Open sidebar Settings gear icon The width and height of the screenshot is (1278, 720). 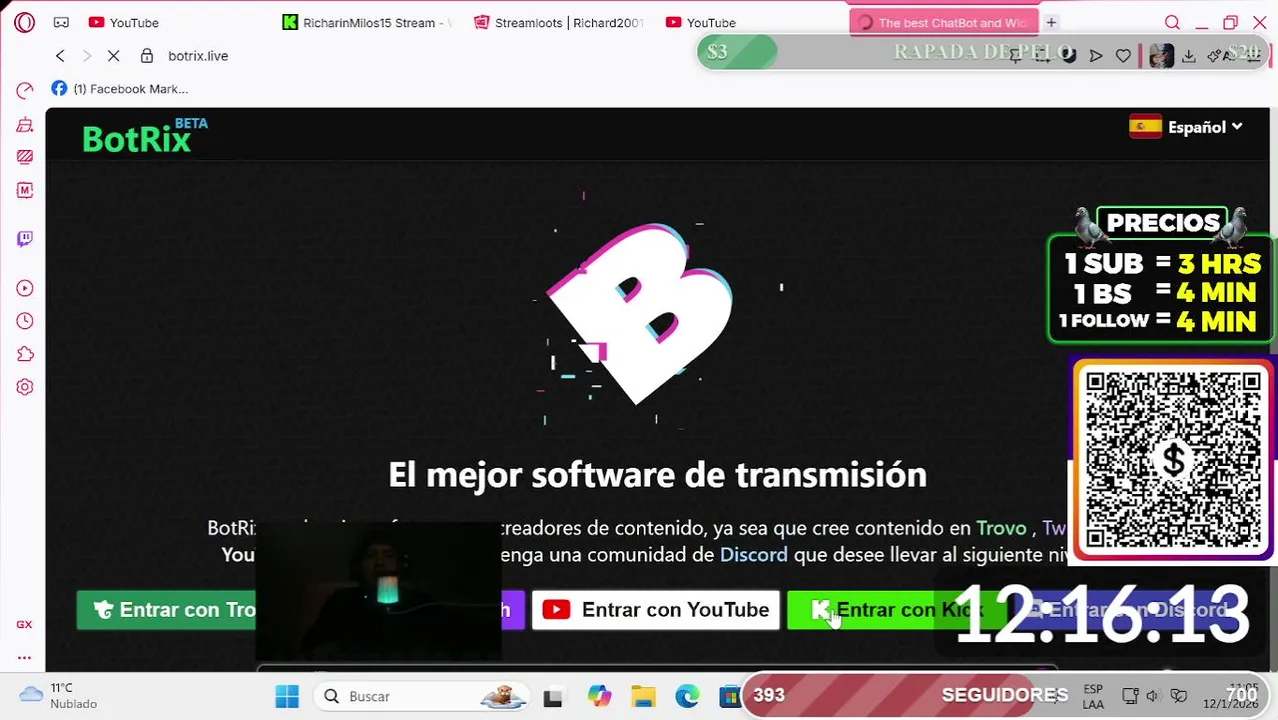coord(25,387)
